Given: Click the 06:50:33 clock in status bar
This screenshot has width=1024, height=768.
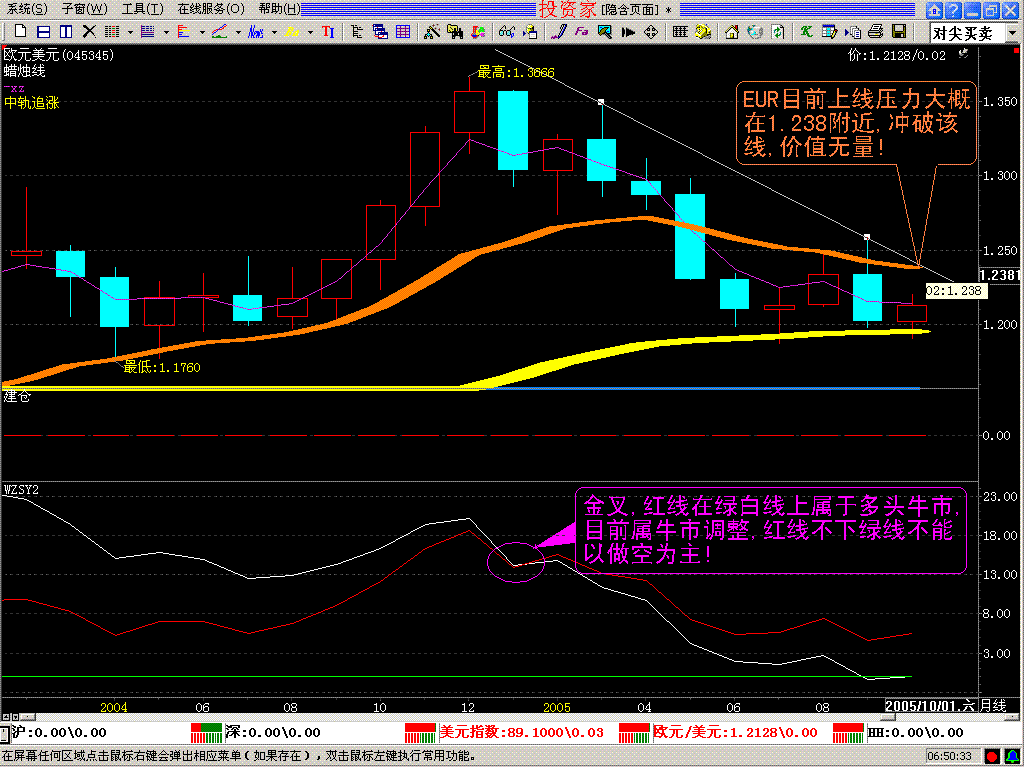Looking at the screenshot, I should coord(951,757).
